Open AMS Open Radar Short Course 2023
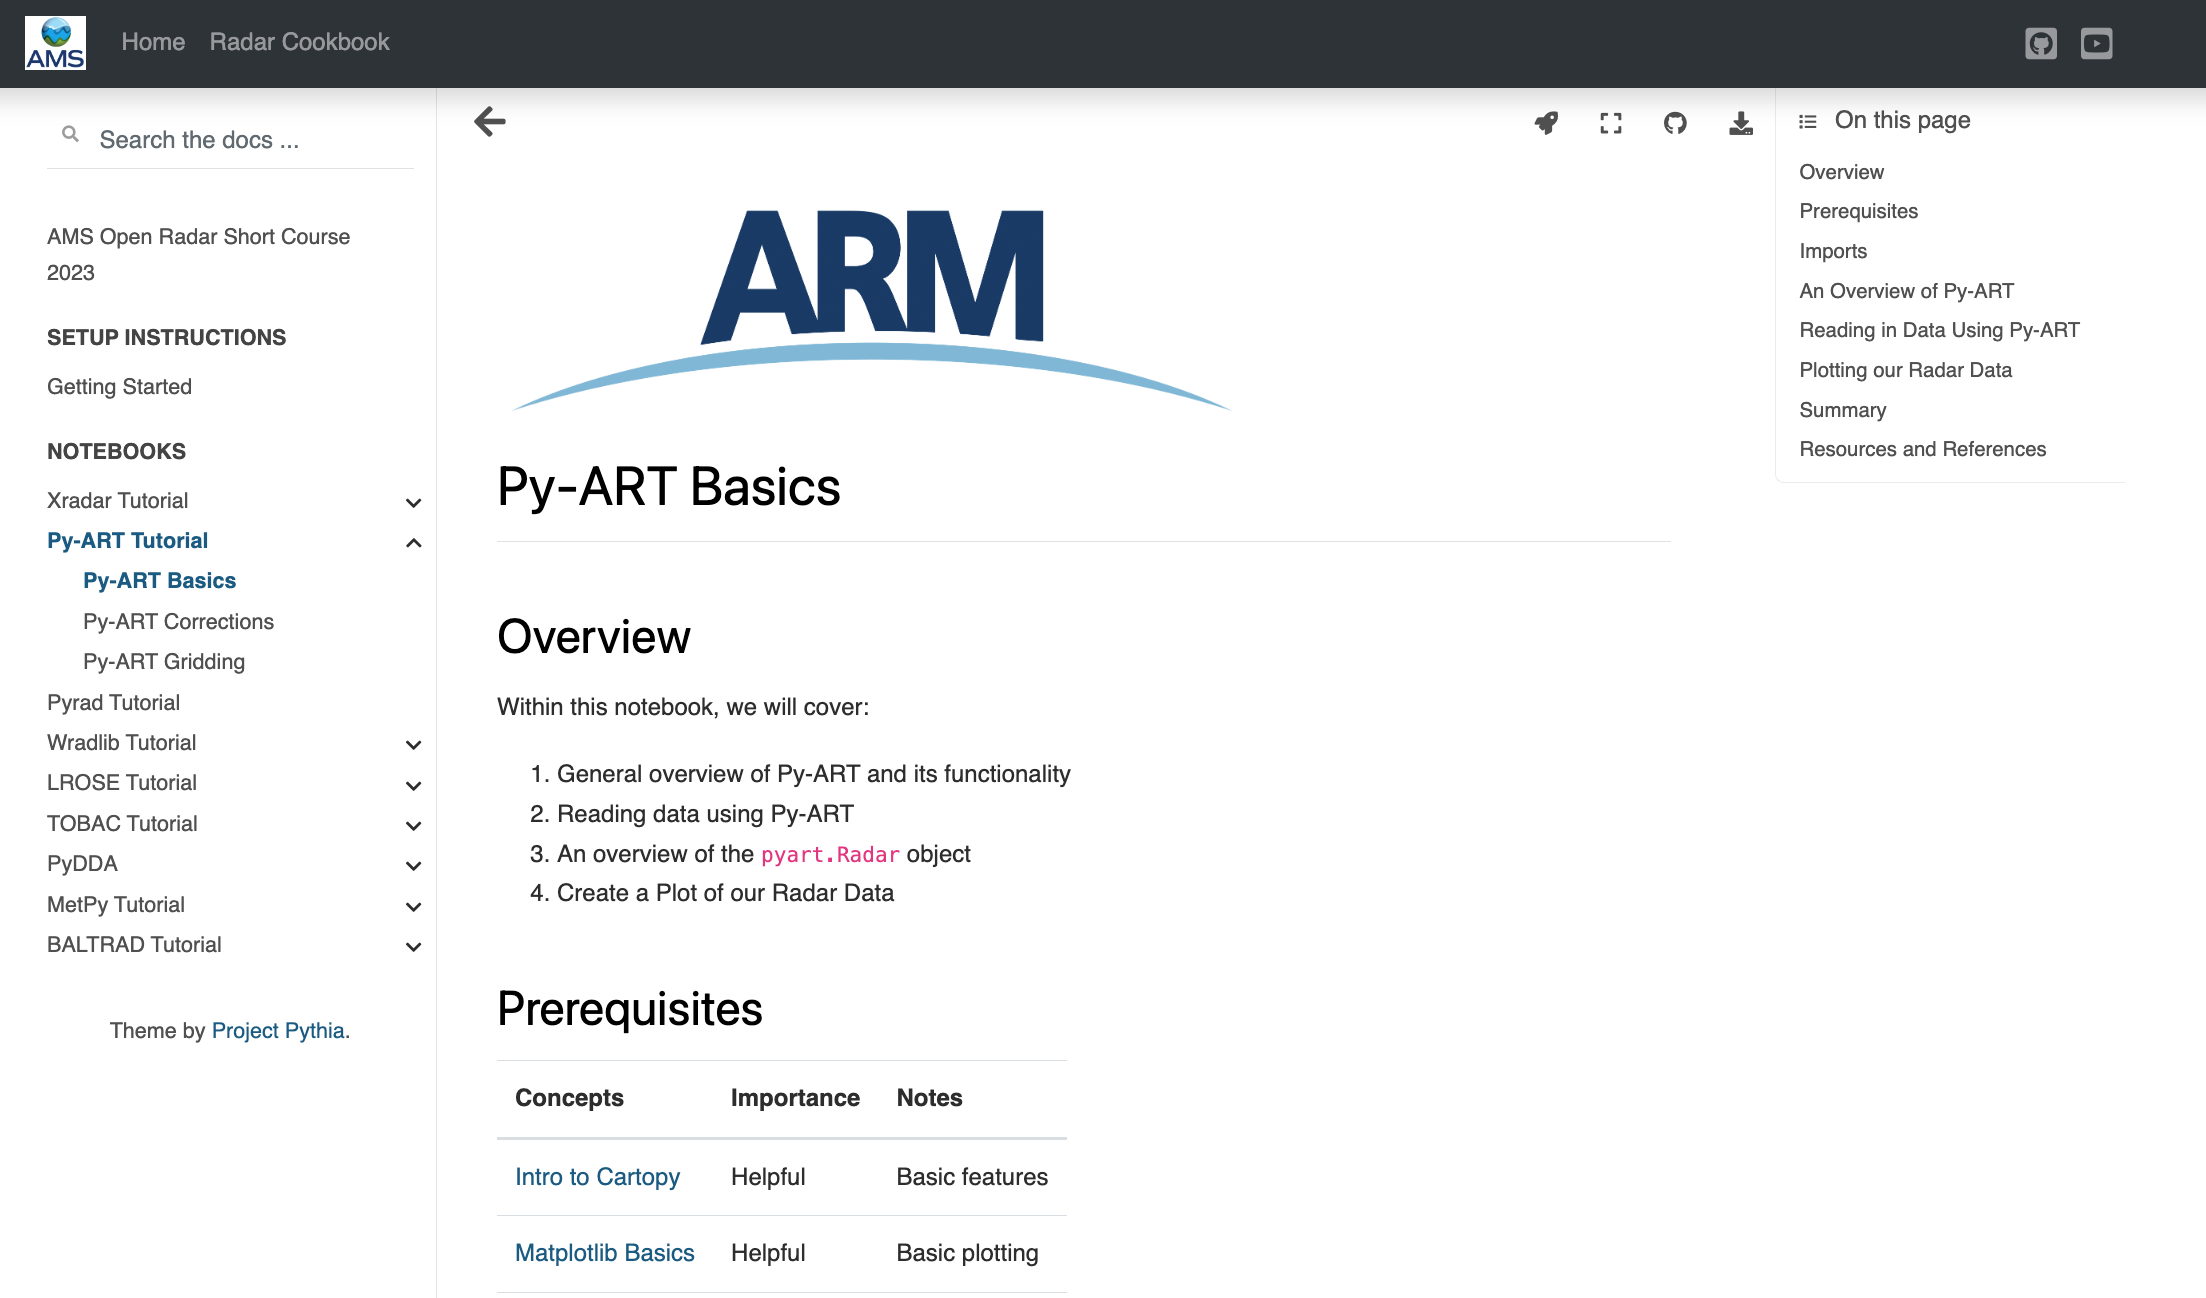The height and width of the screenshot is (1298, 2206). click(x=198, y=254)
